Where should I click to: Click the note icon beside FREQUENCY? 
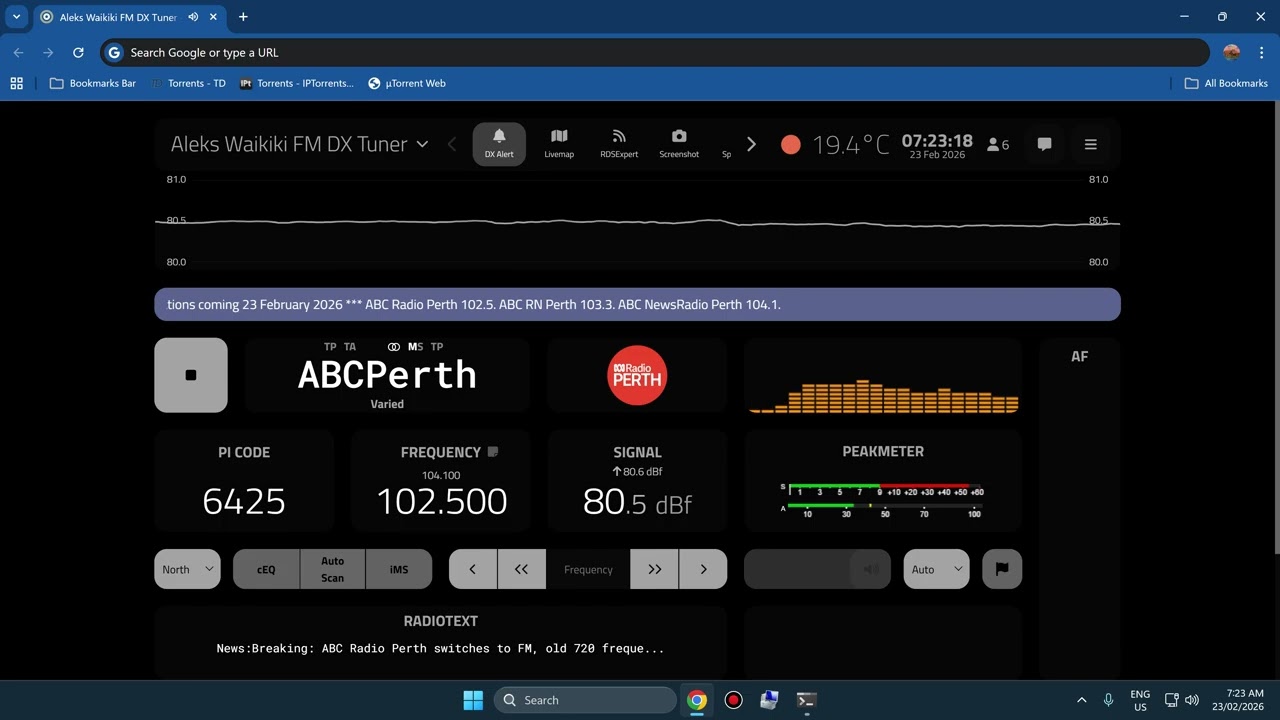tap(493, 452)
